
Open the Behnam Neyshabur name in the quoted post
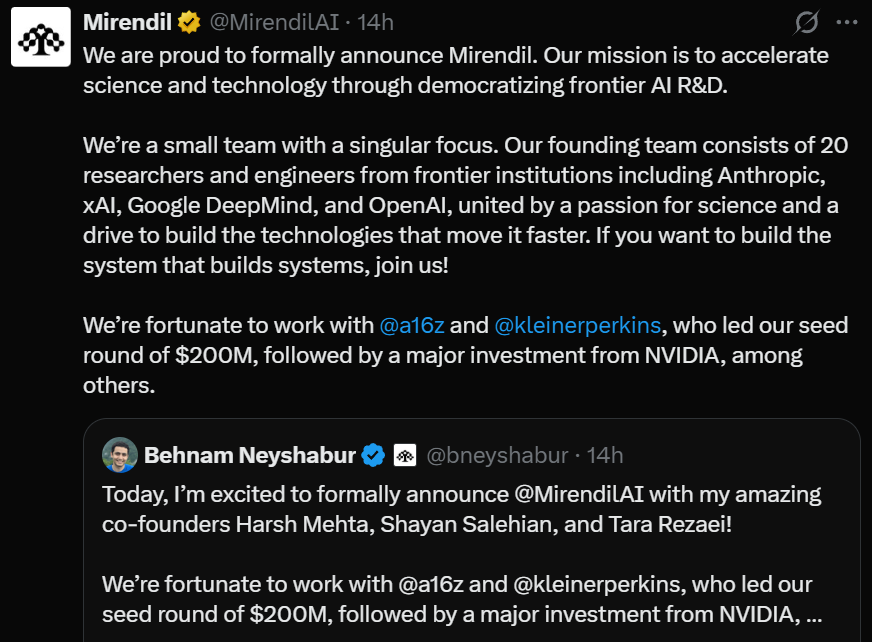click(x=250, y=455)
